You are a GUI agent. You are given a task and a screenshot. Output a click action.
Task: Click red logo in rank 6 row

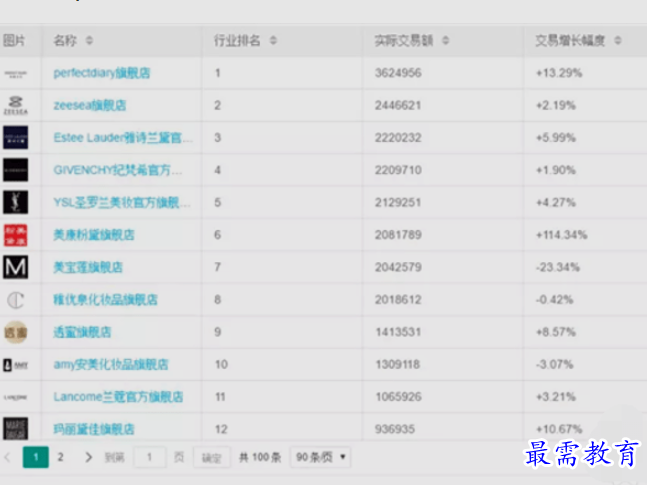tap(16, 235)
